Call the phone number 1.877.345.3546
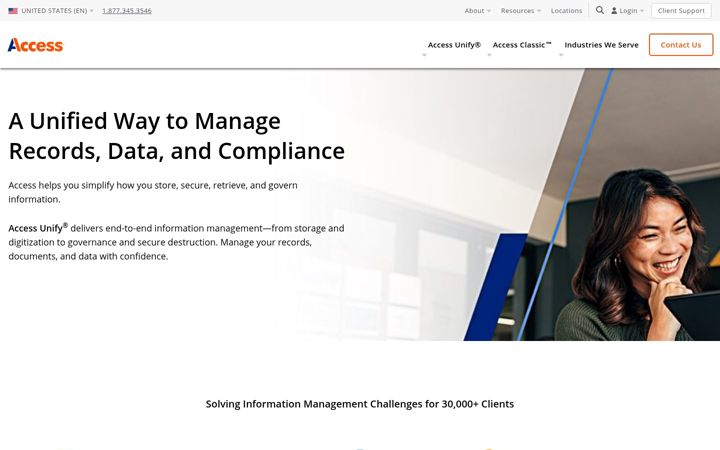The width and height of the screenshot is (720, 450). [x=127, y=11]
